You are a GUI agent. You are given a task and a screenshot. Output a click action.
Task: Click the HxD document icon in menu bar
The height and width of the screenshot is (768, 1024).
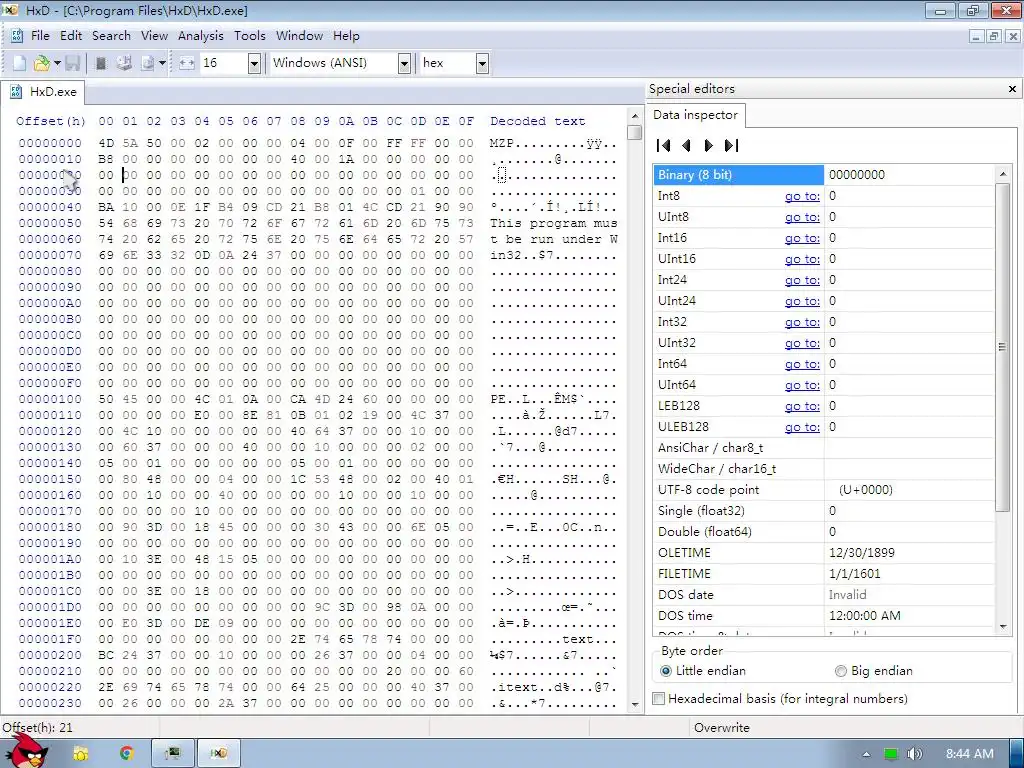[17, 36]
